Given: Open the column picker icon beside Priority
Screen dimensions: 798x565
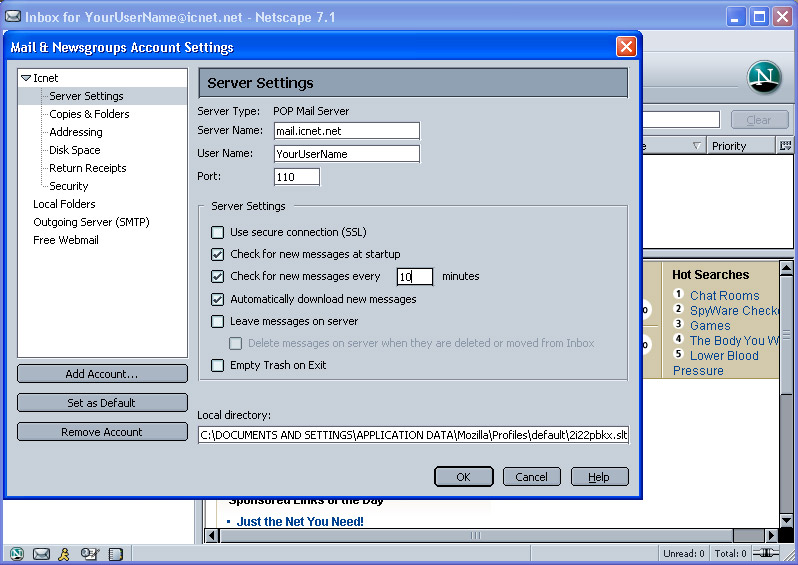Looking at the screenshot, I should 785,146.
